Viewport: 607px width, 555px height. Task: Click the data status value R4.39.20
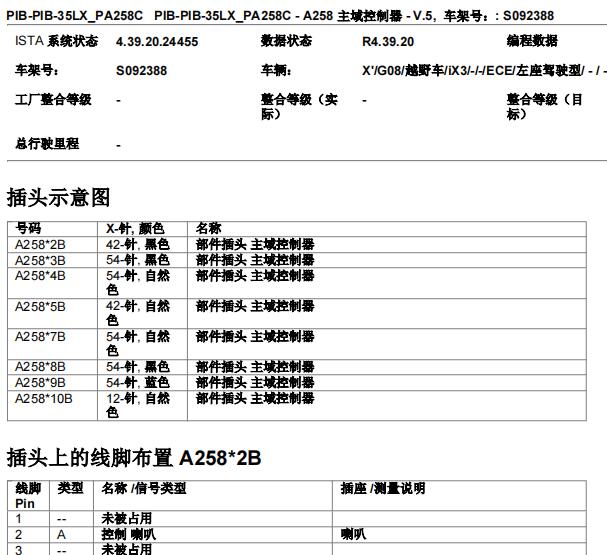coord(388,41)
